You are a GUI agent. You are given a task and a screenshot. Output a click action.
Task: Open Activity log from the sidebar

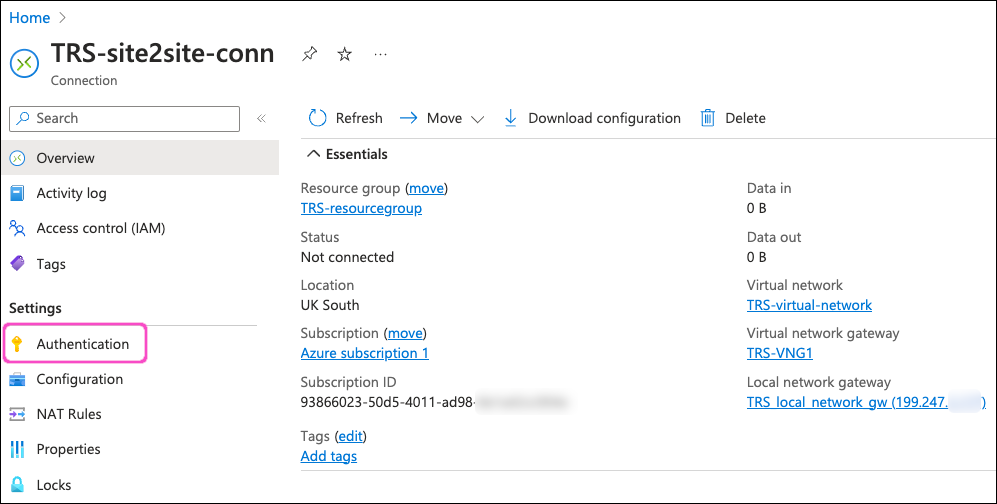pos(71,193)
